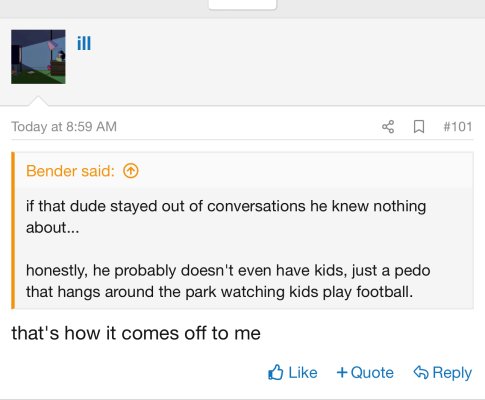
Task: Click the 'Bender said:' quote header
Action: [x=70, y=171]
